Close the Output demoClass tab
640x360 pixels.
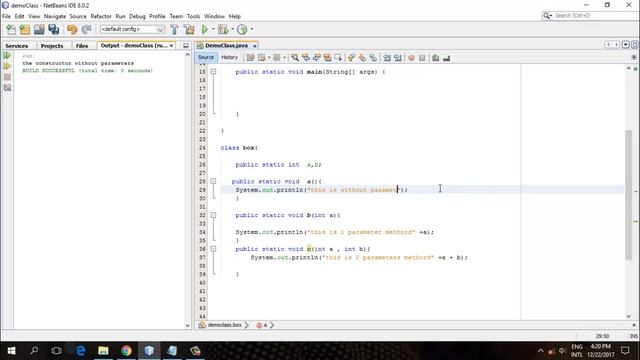coord(171,46)
